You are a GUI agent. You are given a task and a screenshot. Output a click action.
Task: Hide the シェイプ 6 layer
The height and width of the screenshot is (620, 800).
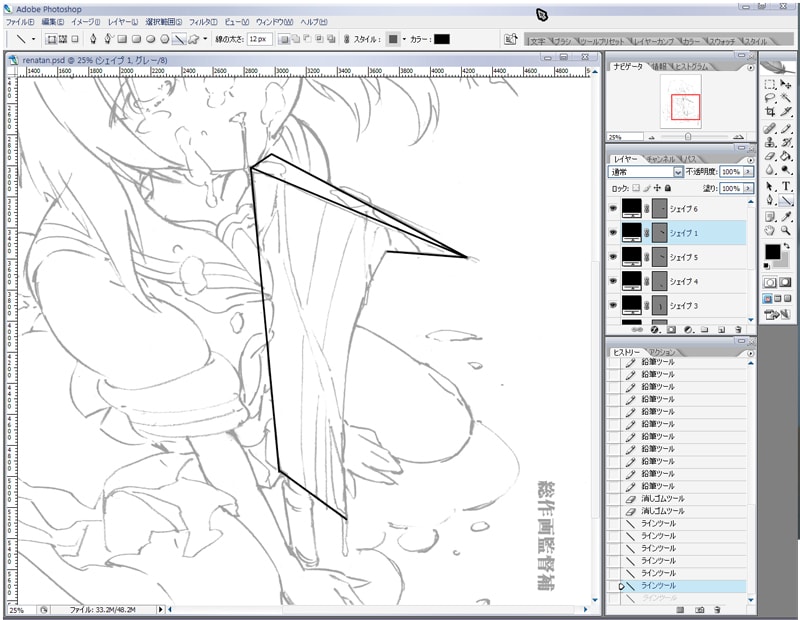click(x=612, y=209)
